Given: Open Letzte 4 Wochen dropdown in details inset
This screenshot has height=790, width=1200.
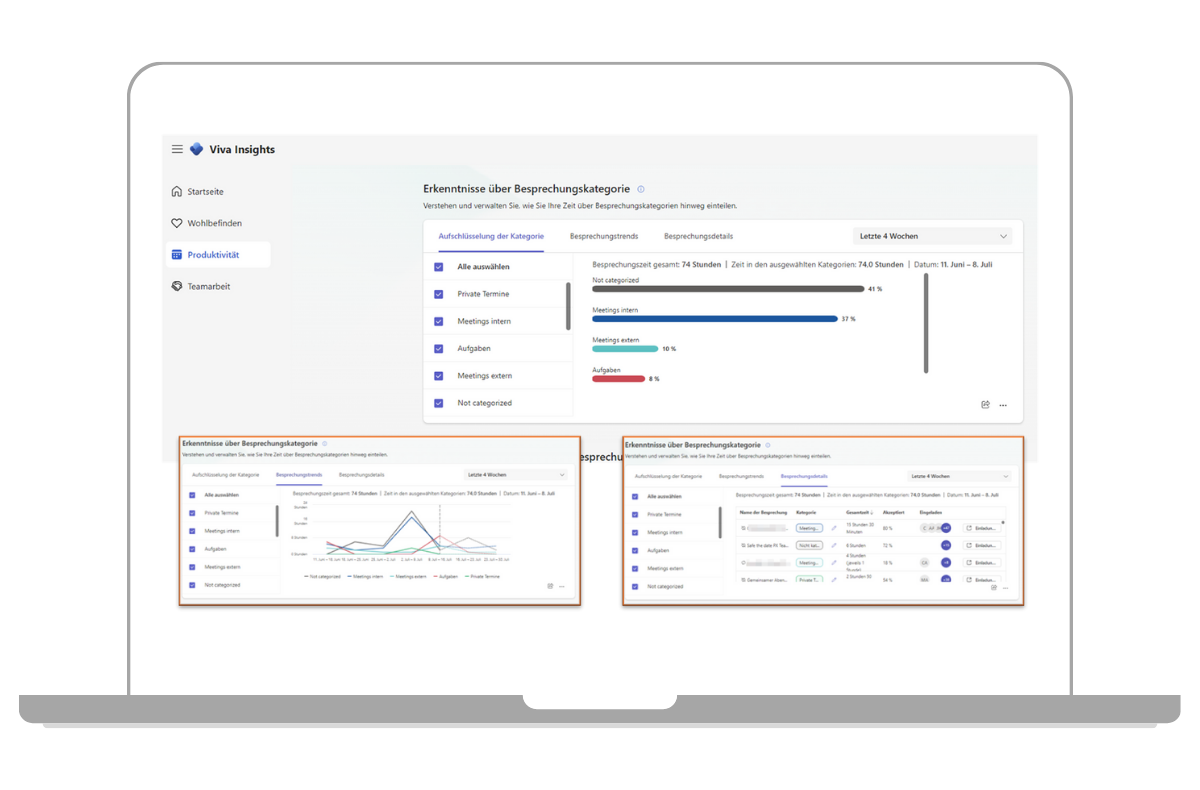Looking at the screenshot, I should [960, 476].
